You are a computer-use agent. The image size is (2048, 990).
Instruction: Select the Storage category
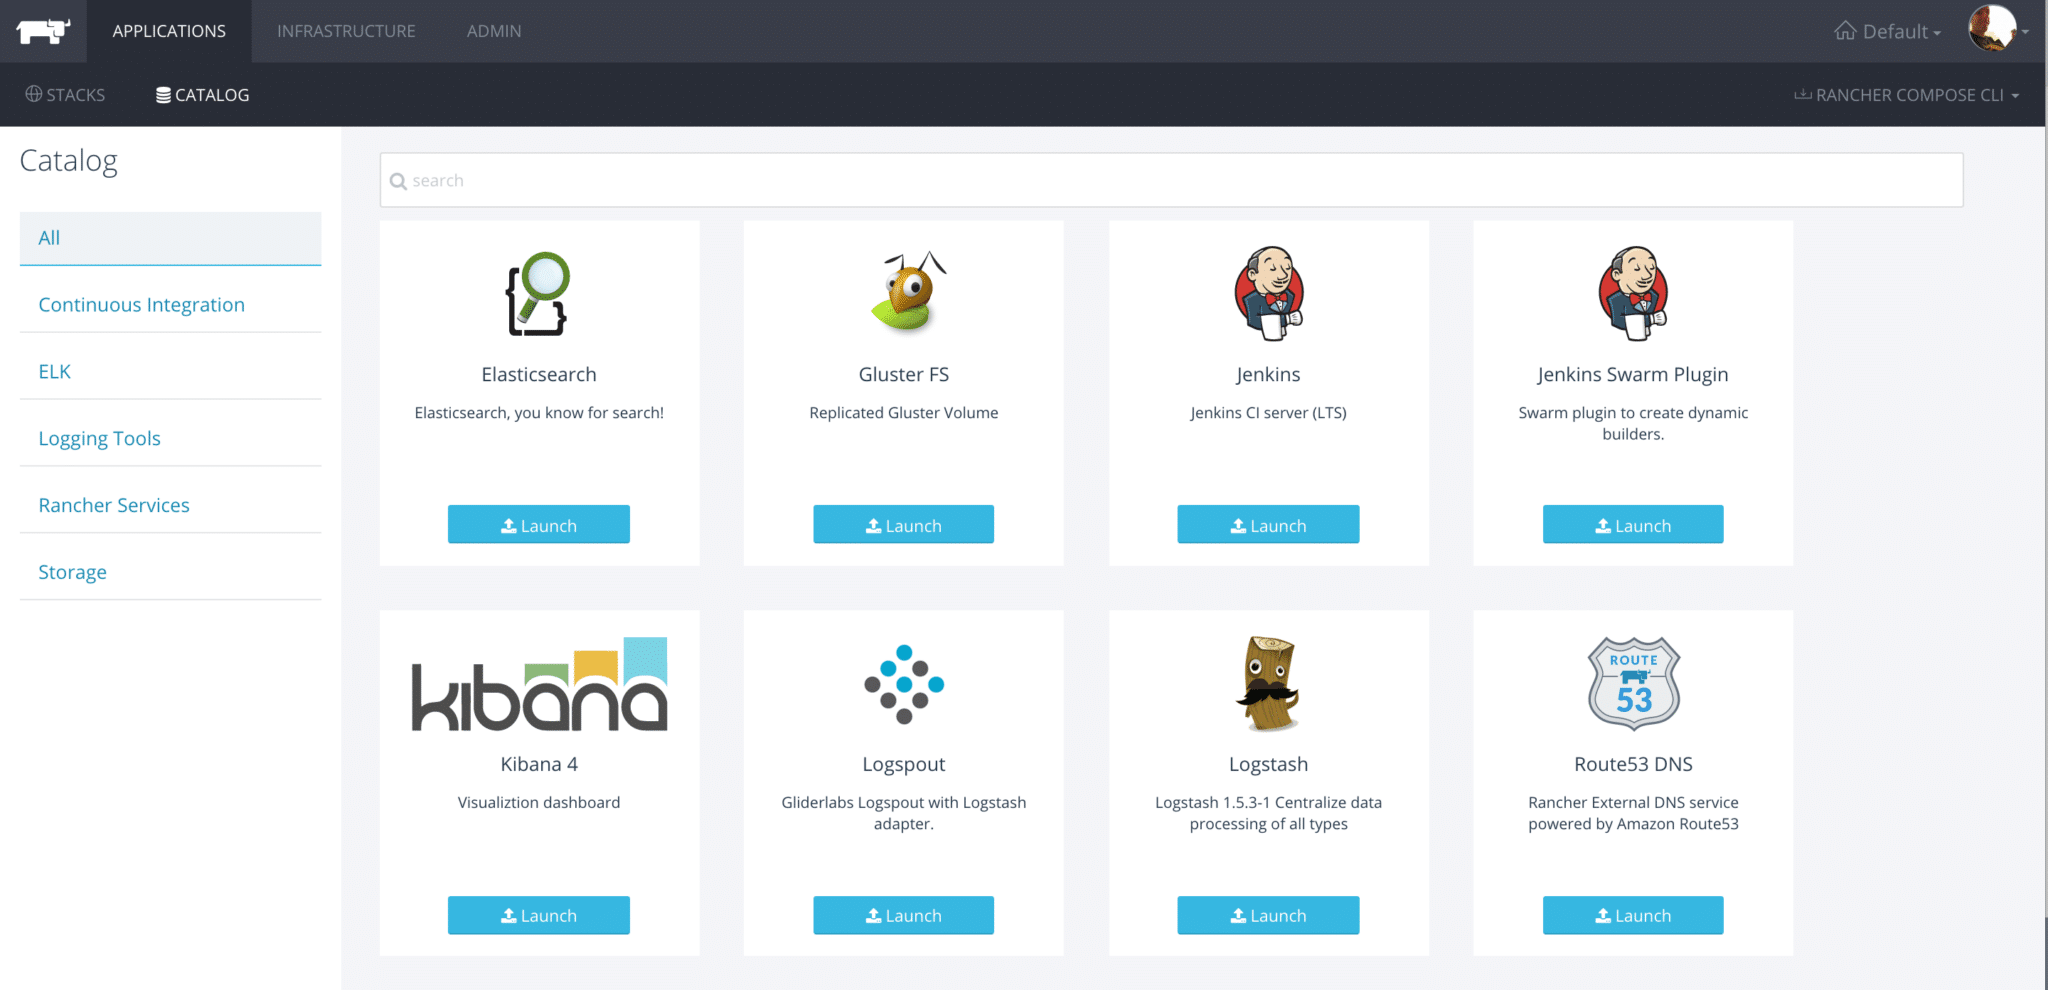point(72,572)
